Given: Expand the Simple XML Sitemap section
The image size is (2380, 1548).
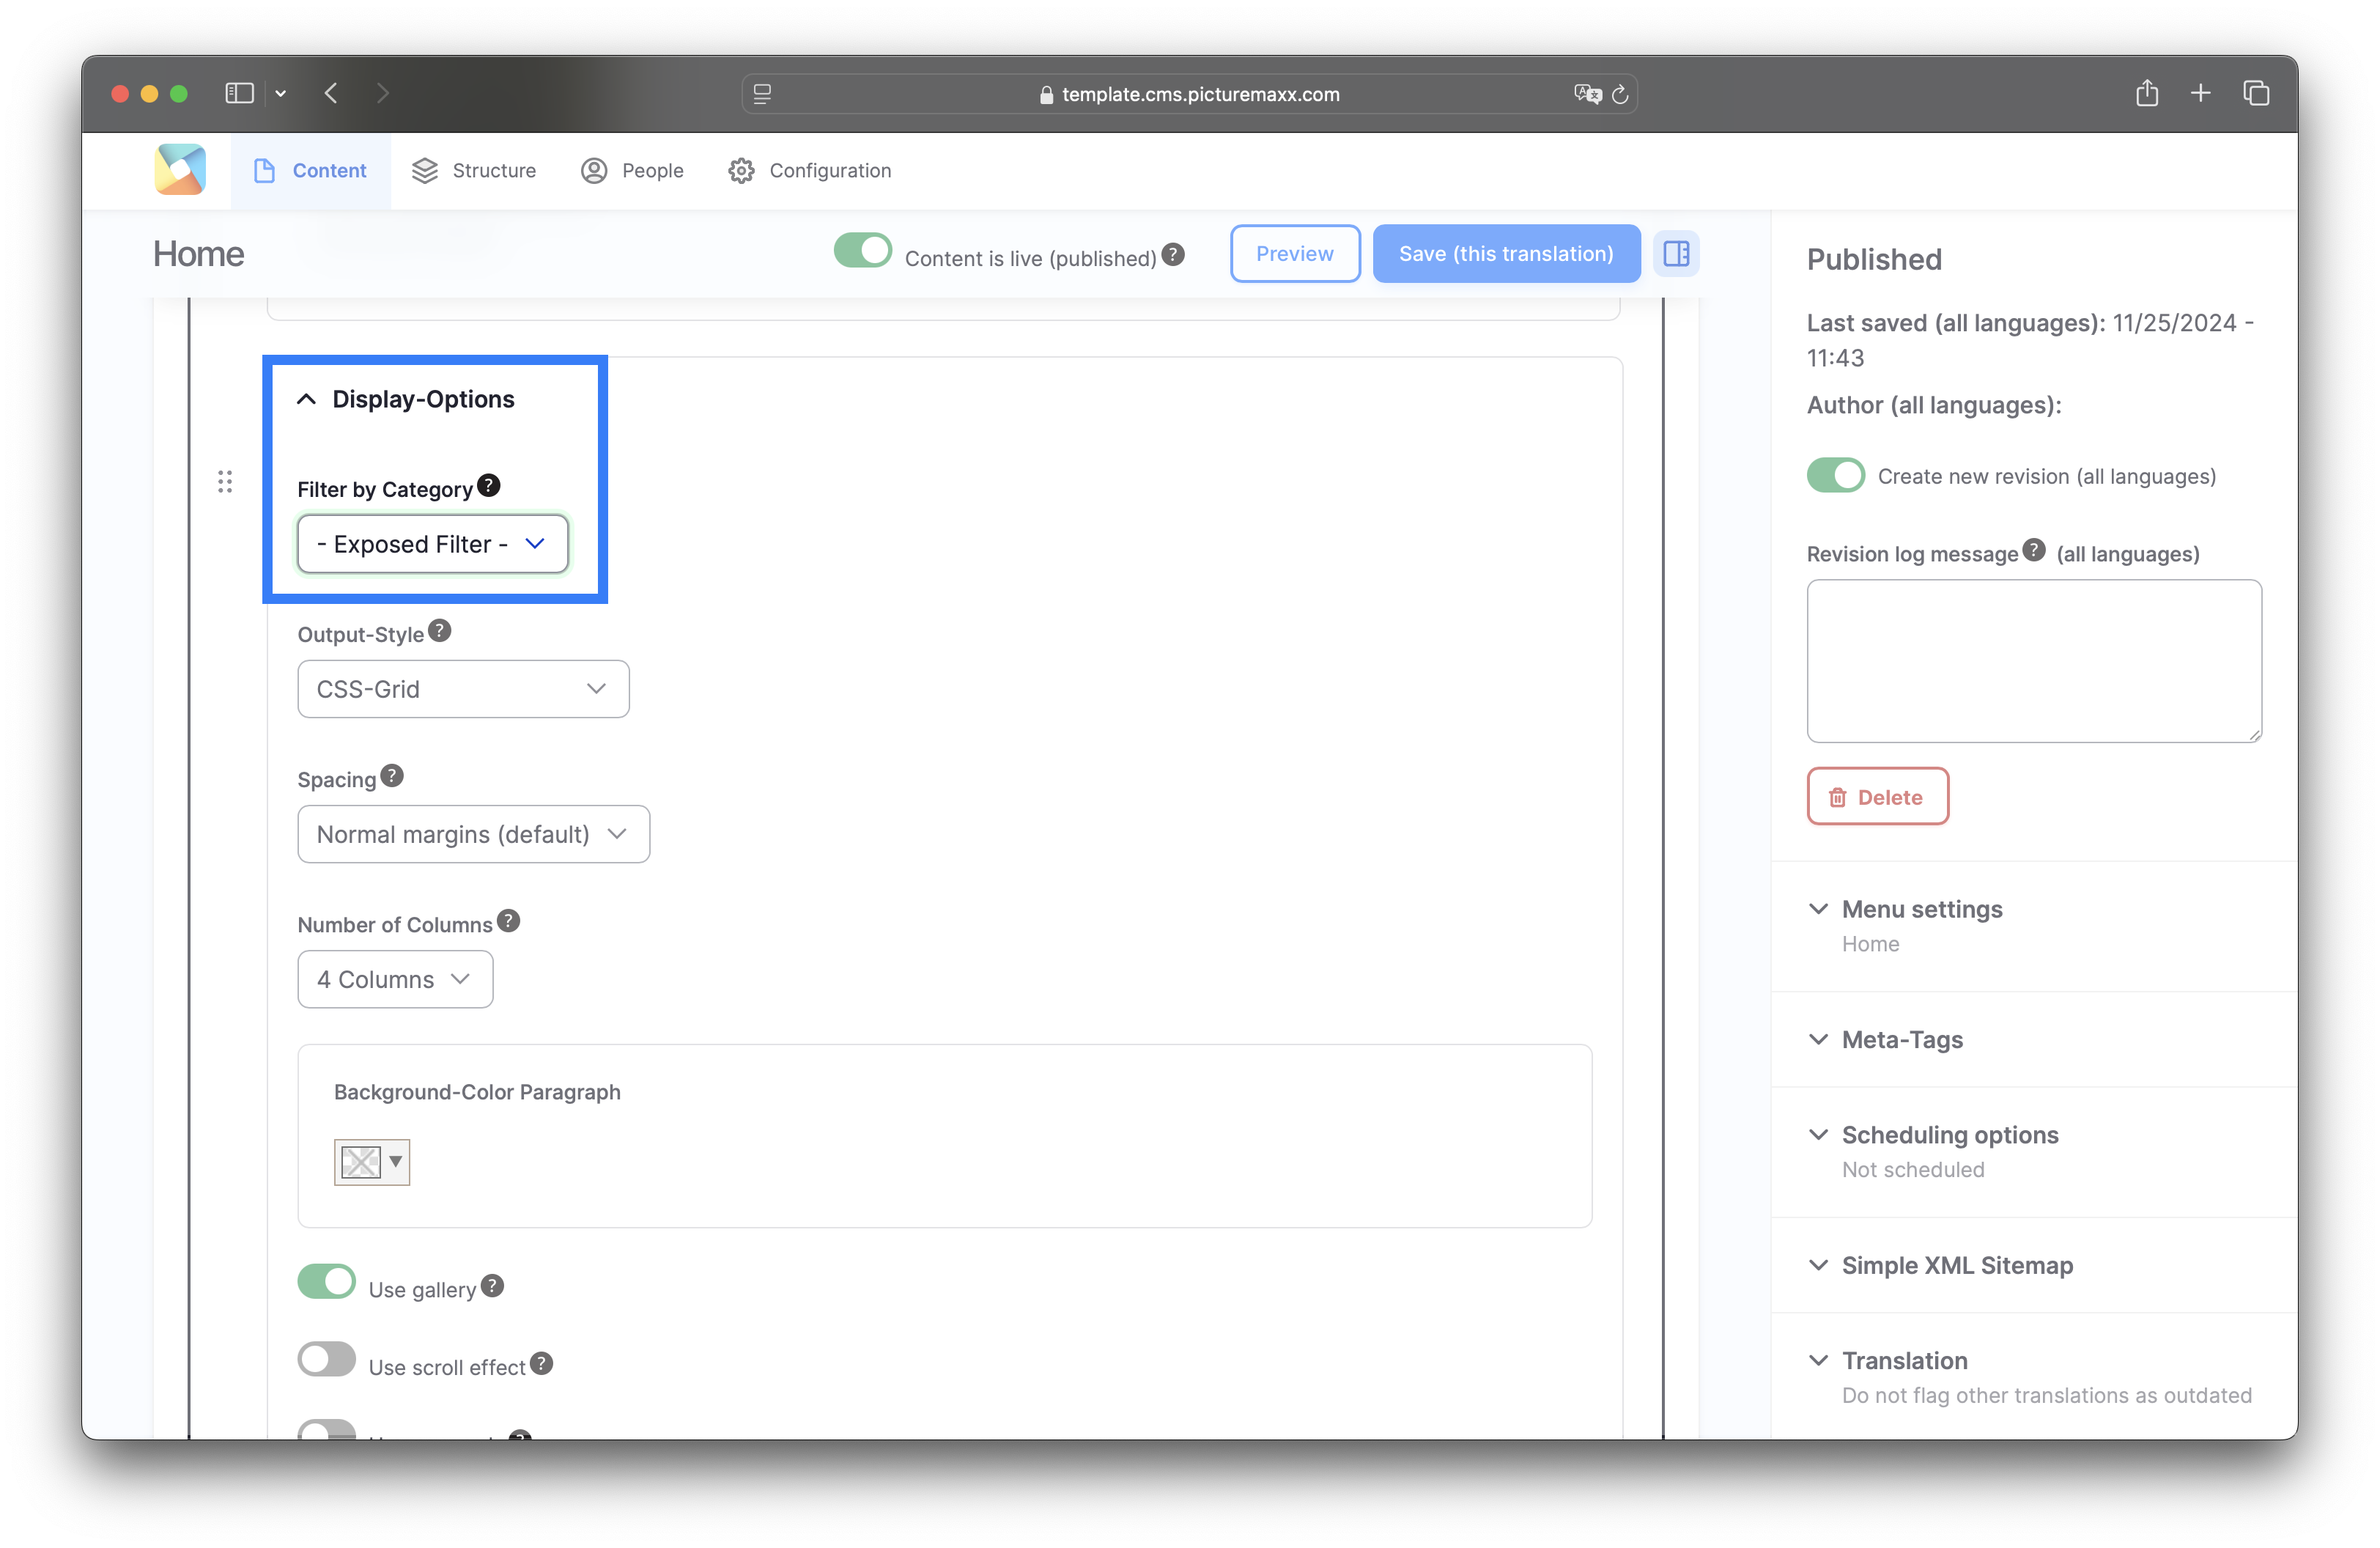Looking at the screenshot, I should 1957,1265.
